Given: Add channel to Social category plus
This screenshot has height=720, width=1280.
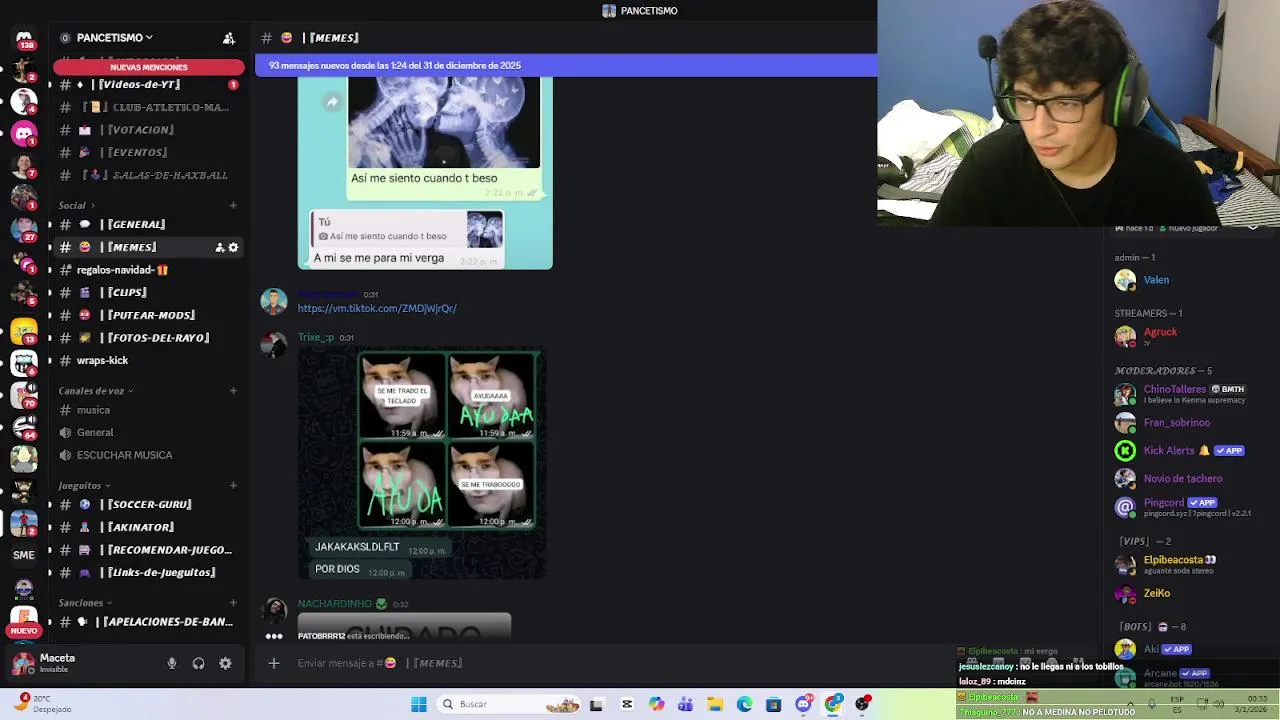Looking at the screenshot, I should click(x=233, y=205).
